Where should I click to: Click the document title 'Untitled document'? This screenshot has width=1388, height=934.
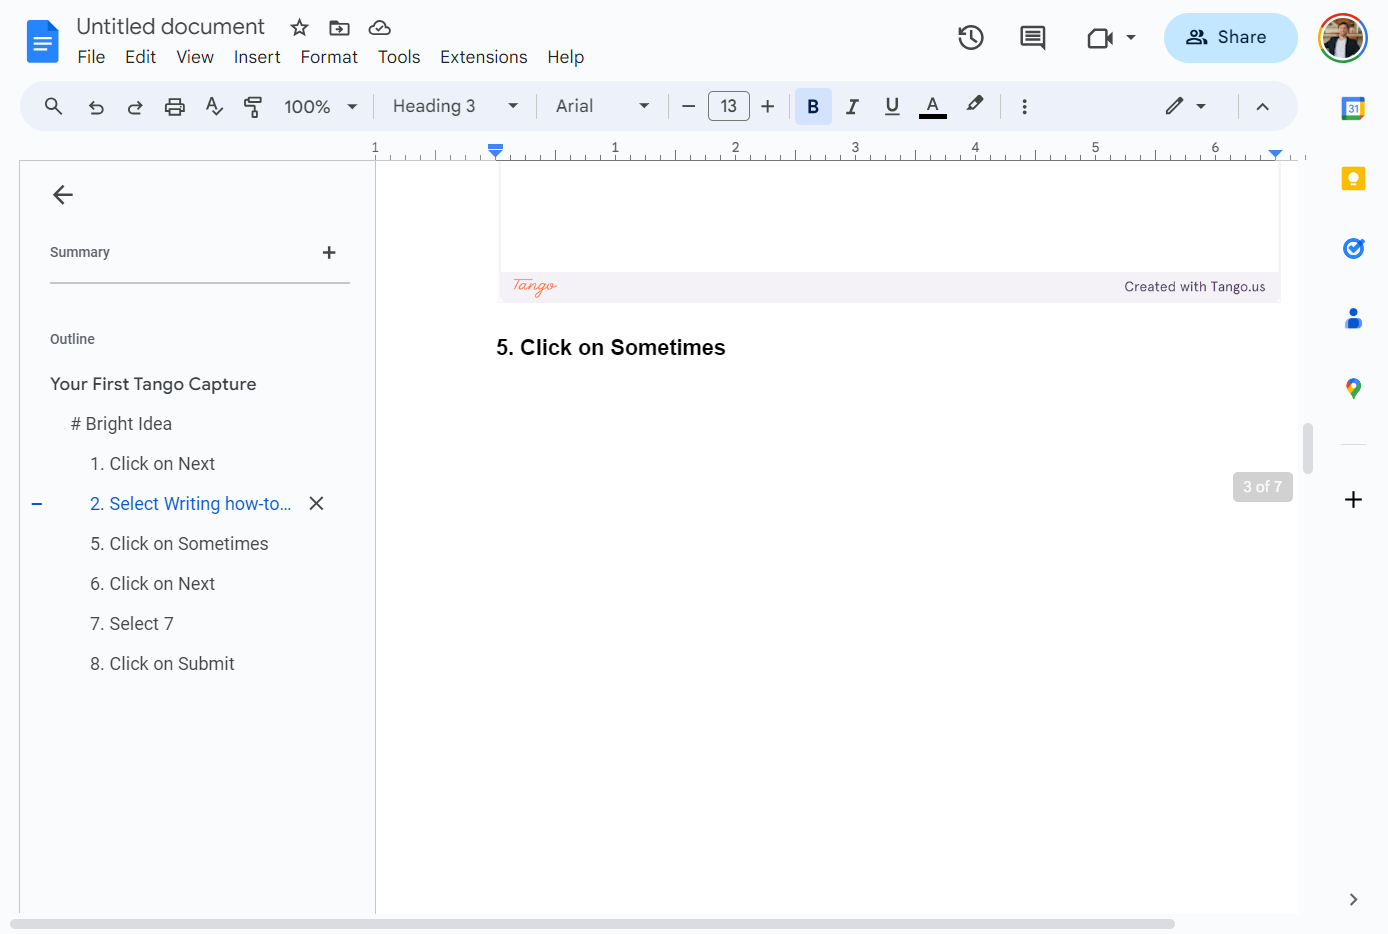coord(171,27)
